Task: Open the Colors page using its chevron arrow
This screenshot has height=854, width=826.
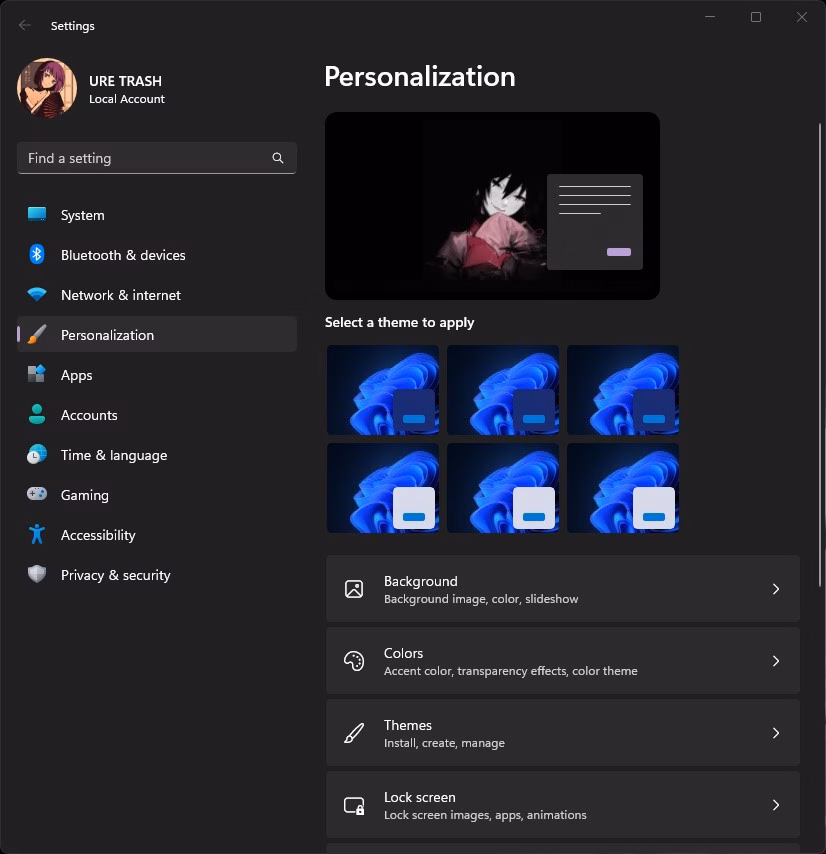Action: coord(776,661)
